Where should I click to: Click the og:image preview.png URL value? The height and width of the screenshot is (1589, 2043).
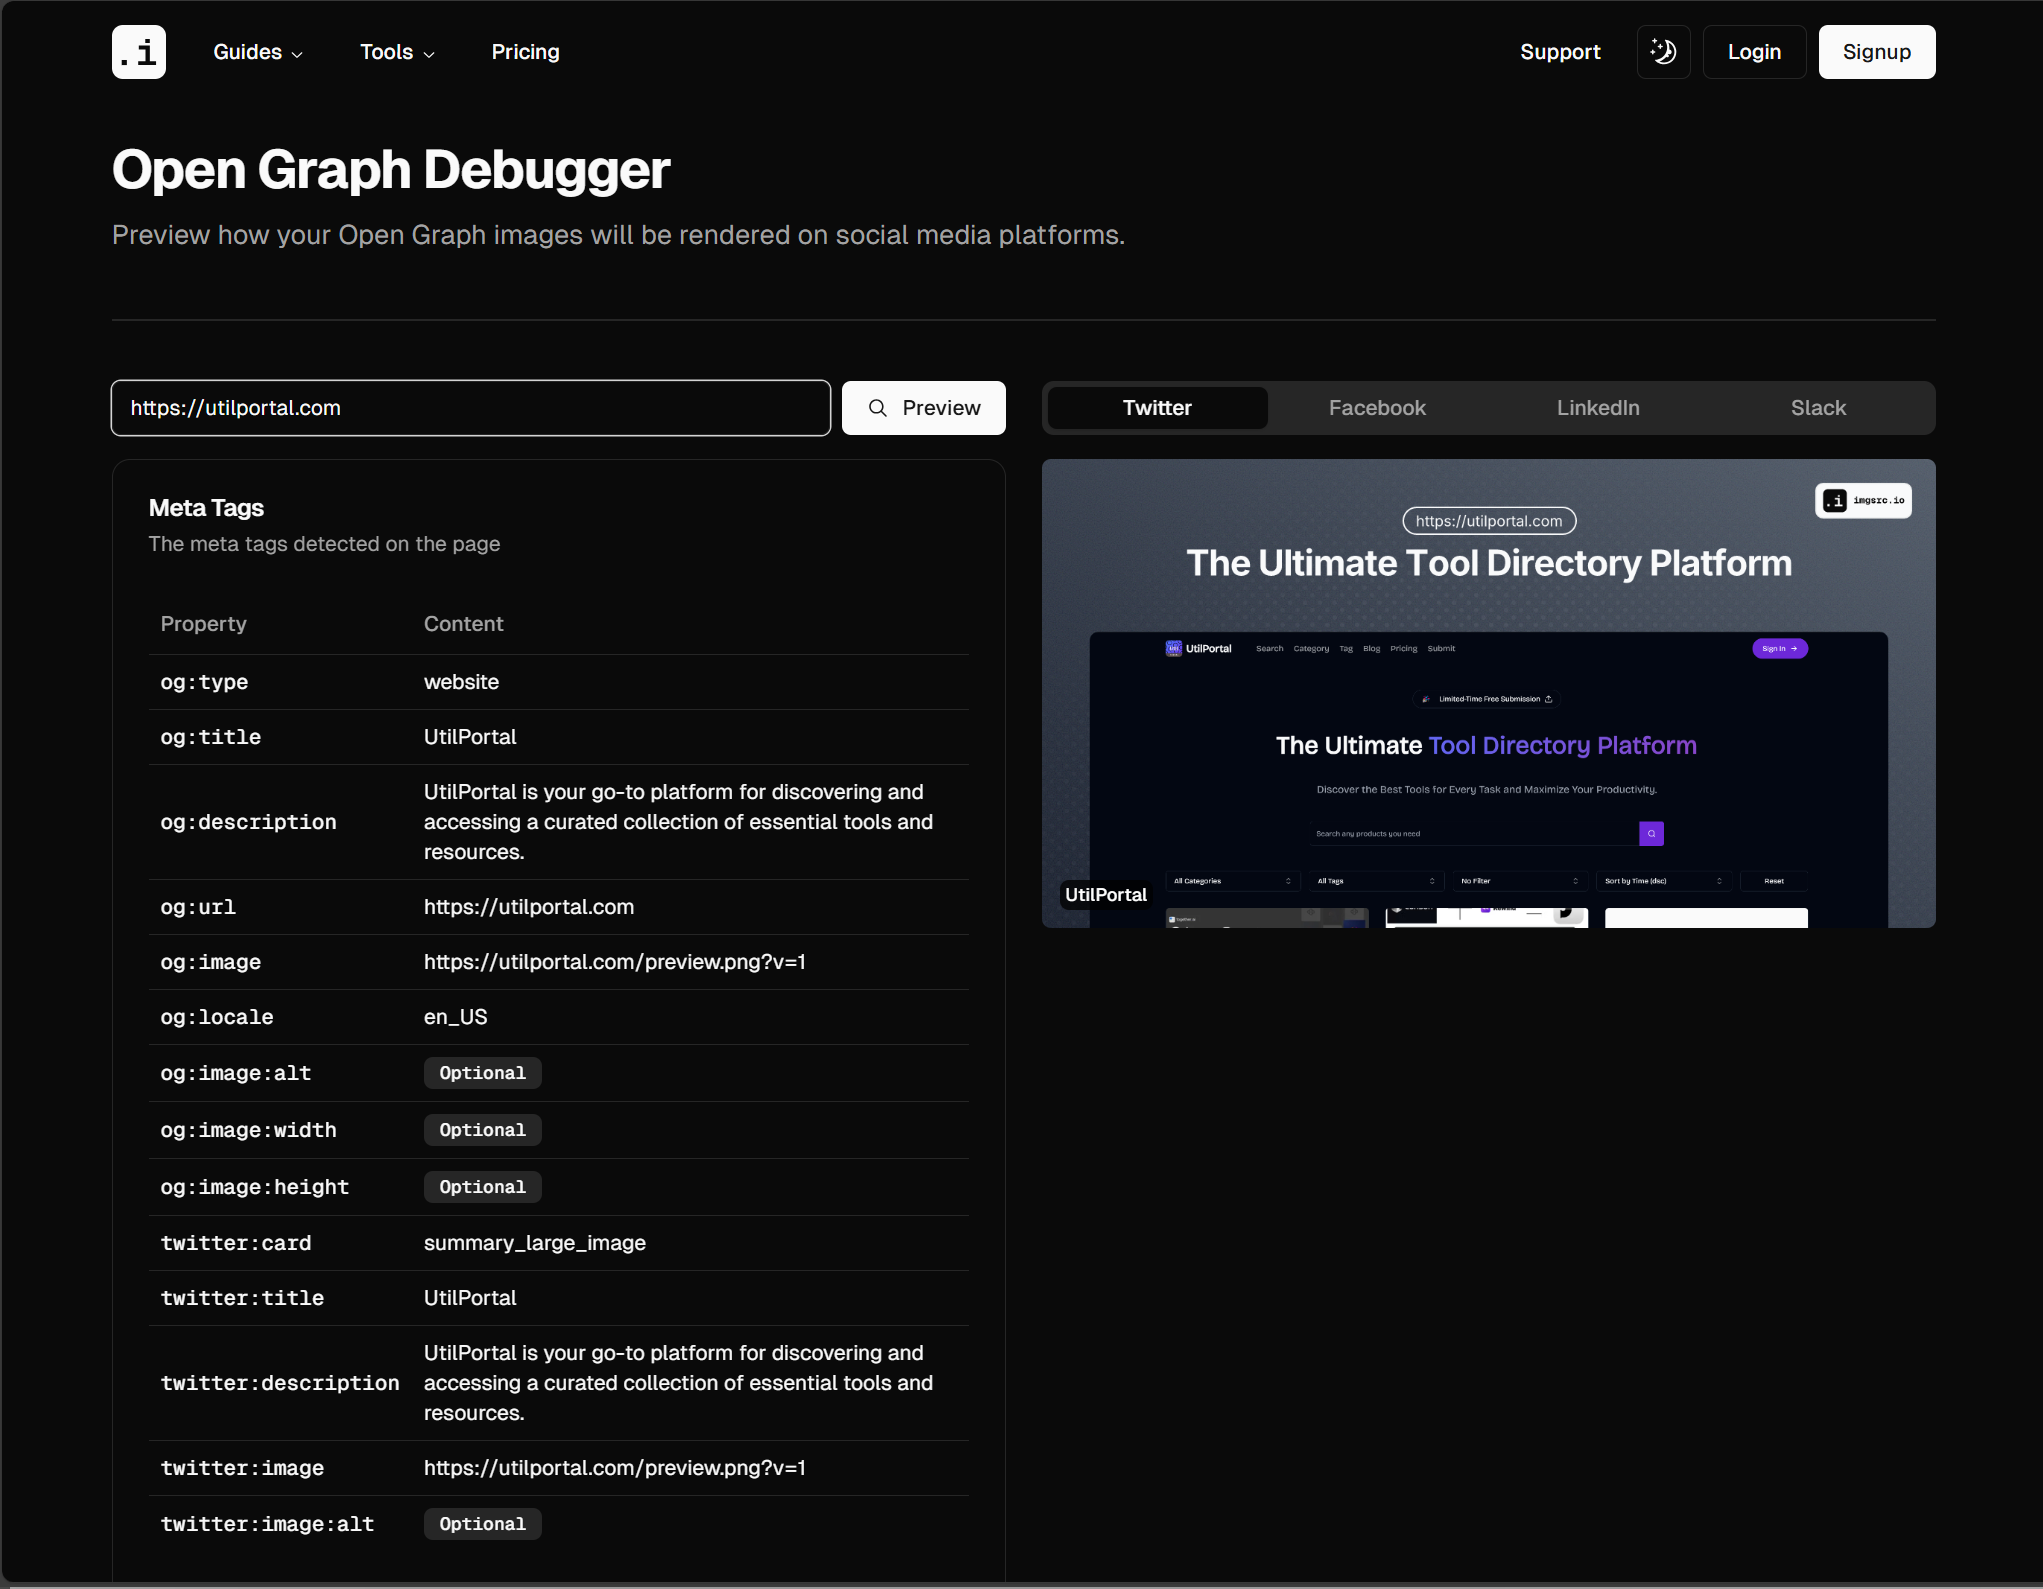[614, 962]
